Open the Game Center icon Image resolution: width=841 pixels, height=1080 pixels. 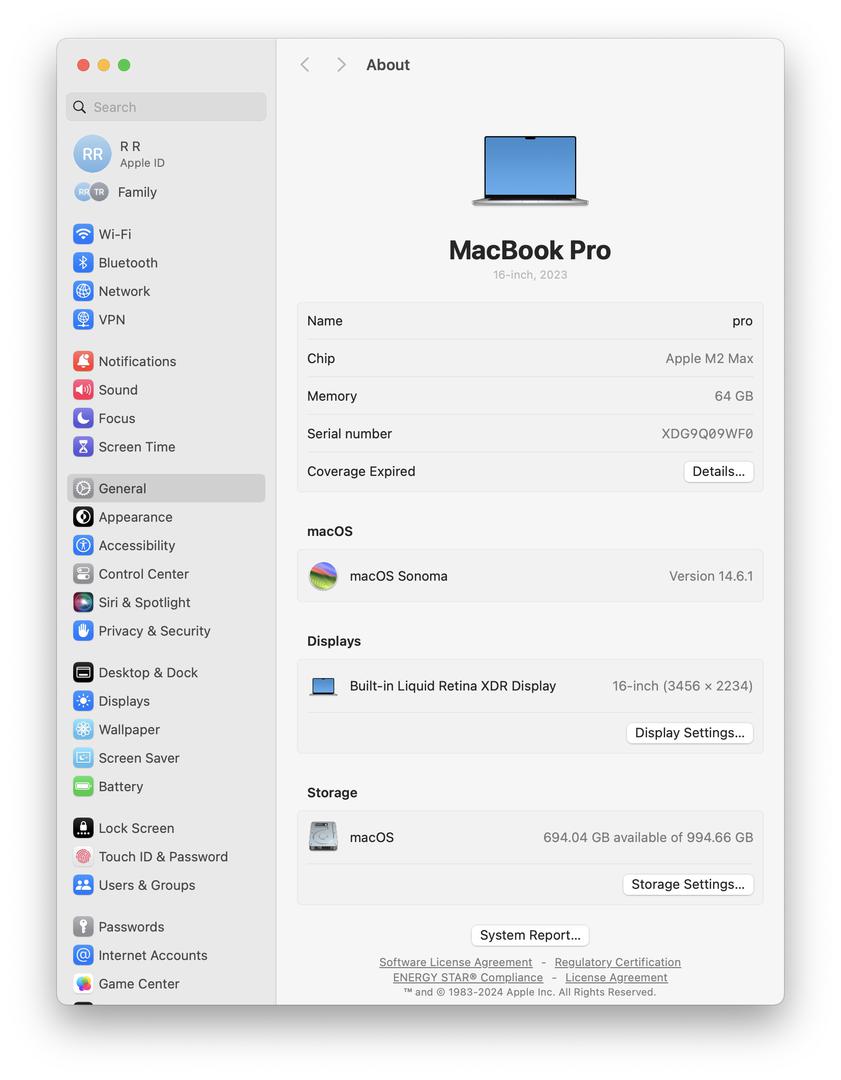click(x=83, y=984)
